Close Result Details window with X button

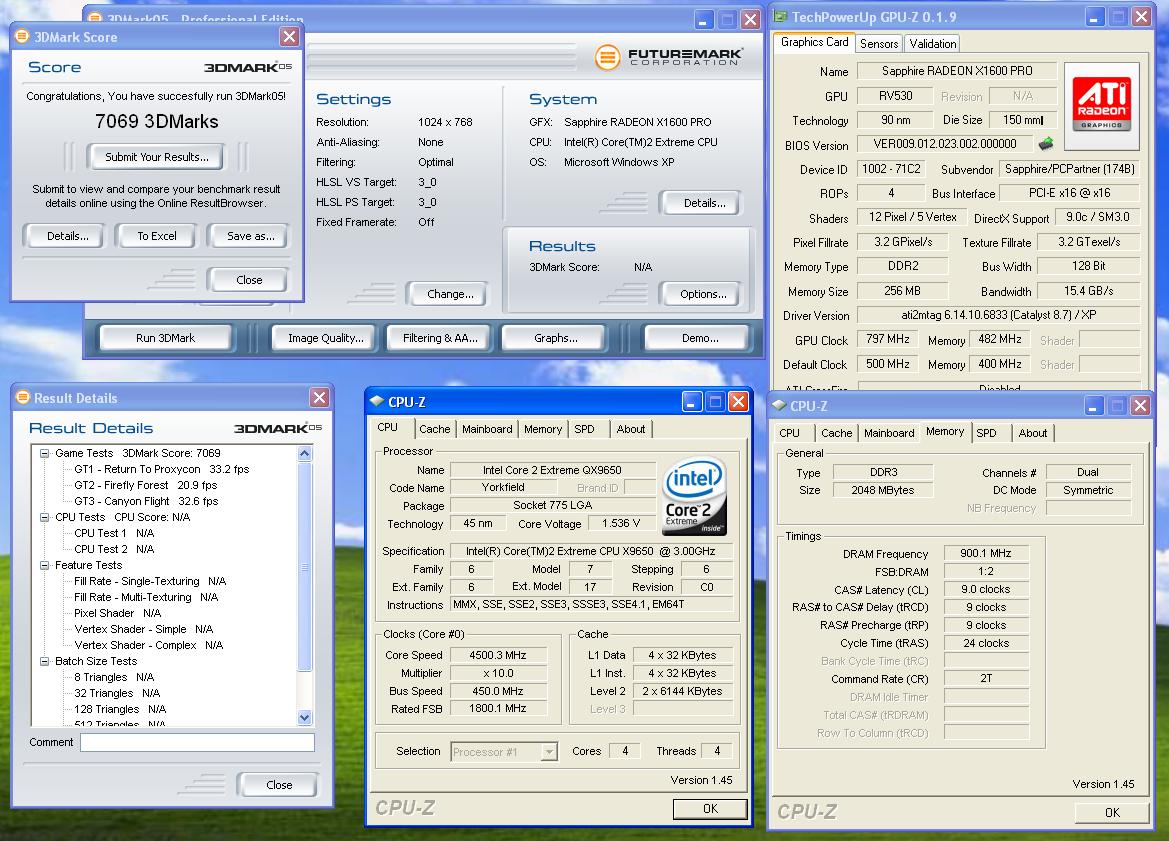pyautogui.click(x=319, y=397)
